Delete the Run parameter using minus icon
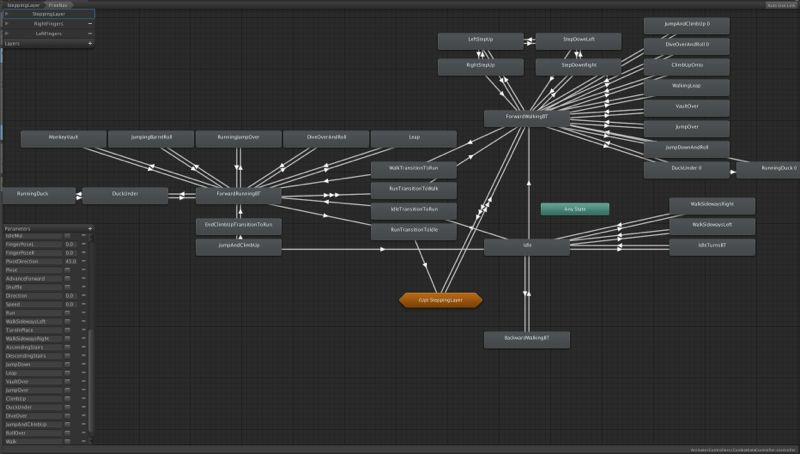This screenshot has width=800, height=454. 84,313
